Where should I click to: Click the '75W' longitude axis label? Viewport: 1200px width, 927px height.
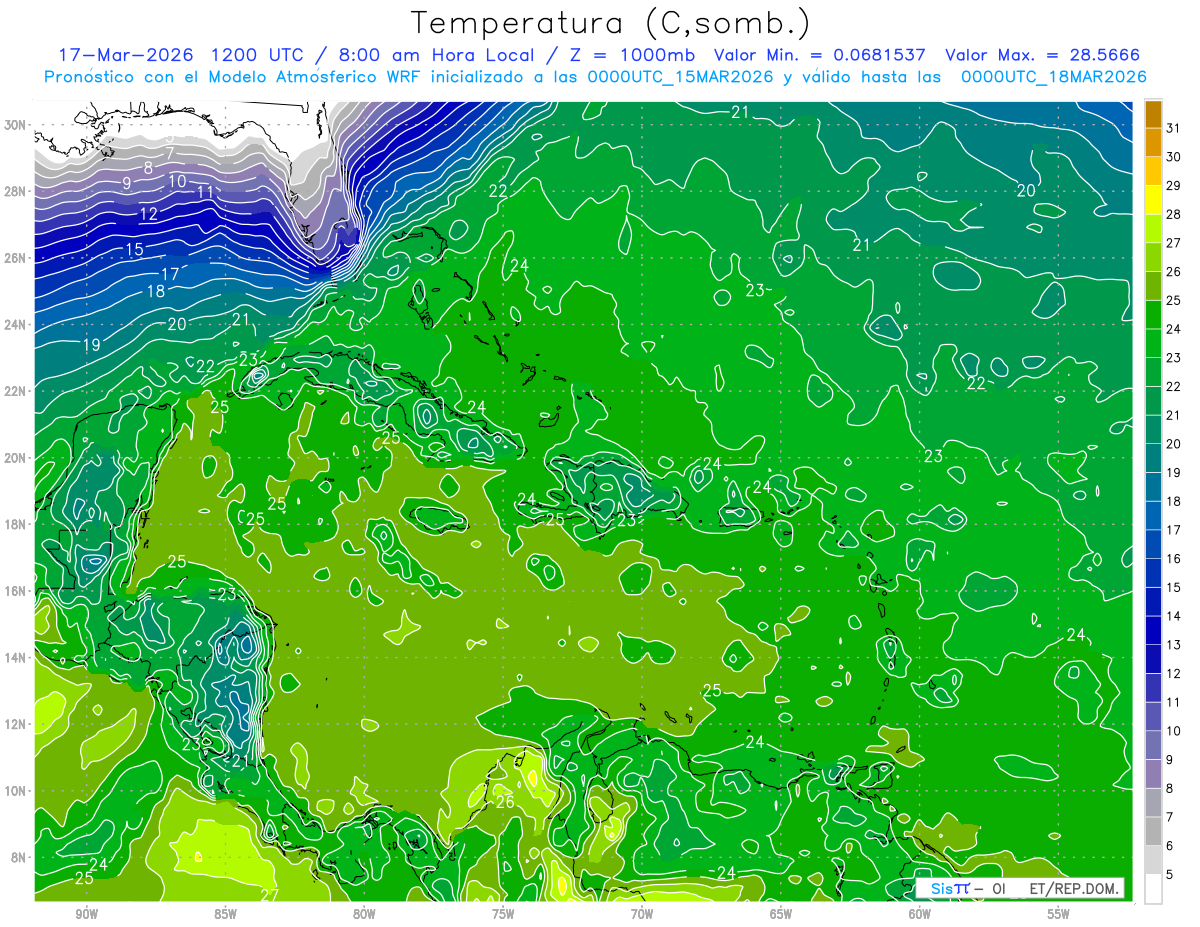coord(503,914)
